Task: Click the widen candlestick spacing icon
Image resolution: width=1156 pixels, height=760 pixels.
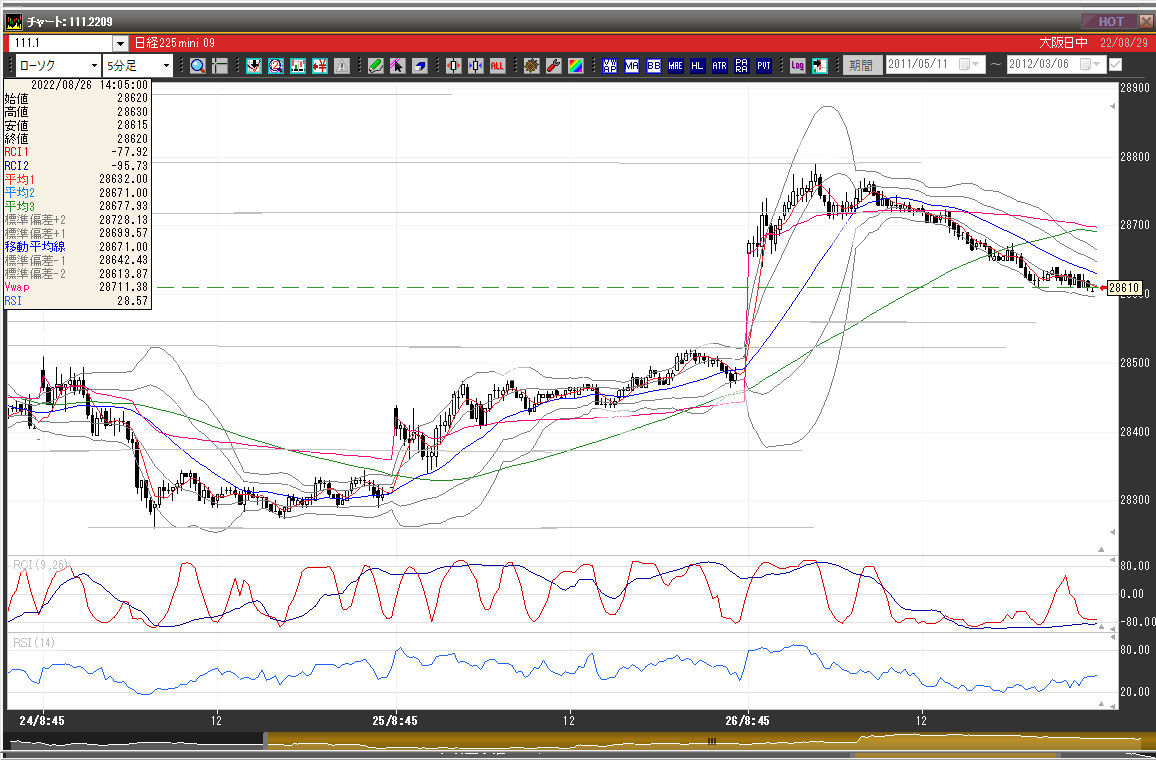Action: [453, 66]
